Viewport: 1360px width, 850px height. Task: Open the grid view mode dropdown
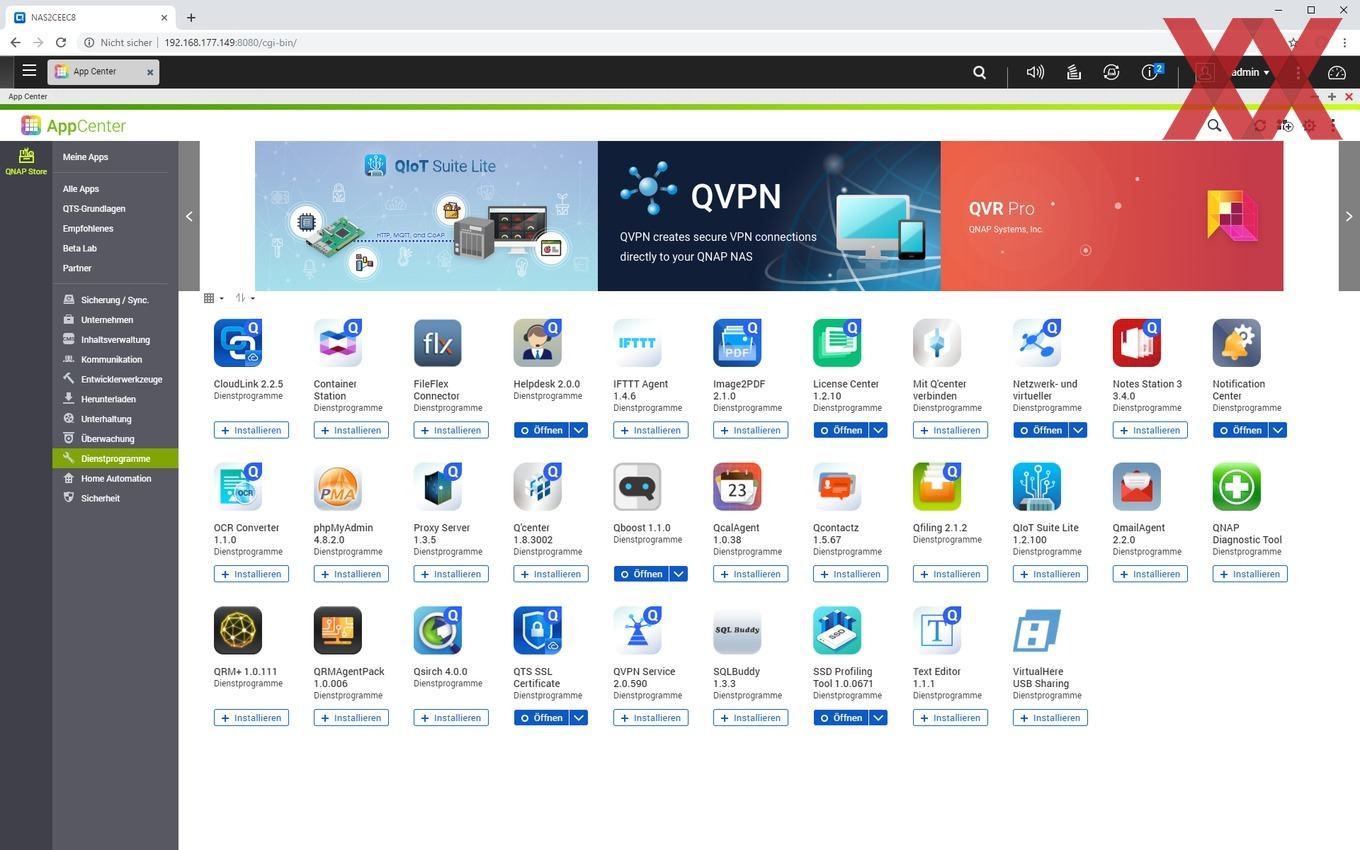(213, 298)
